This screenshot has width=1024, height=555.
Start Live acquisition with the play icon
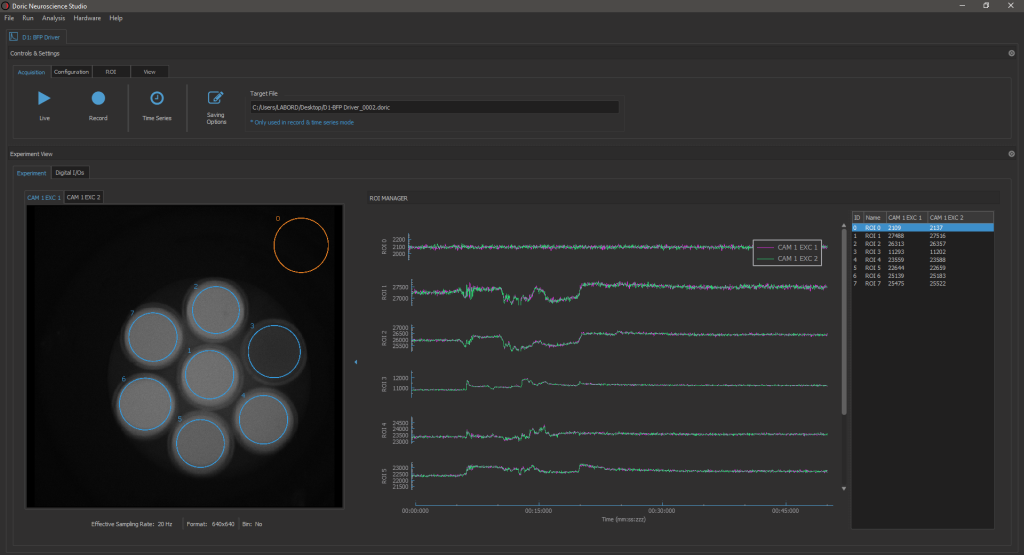pos(44,98)
